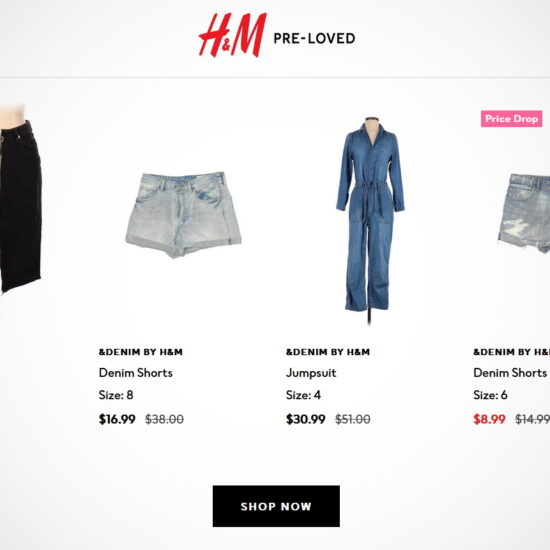Viewport: 550px width, 550px height.
Task: View the black jeans product image
Action: point(21,200)
